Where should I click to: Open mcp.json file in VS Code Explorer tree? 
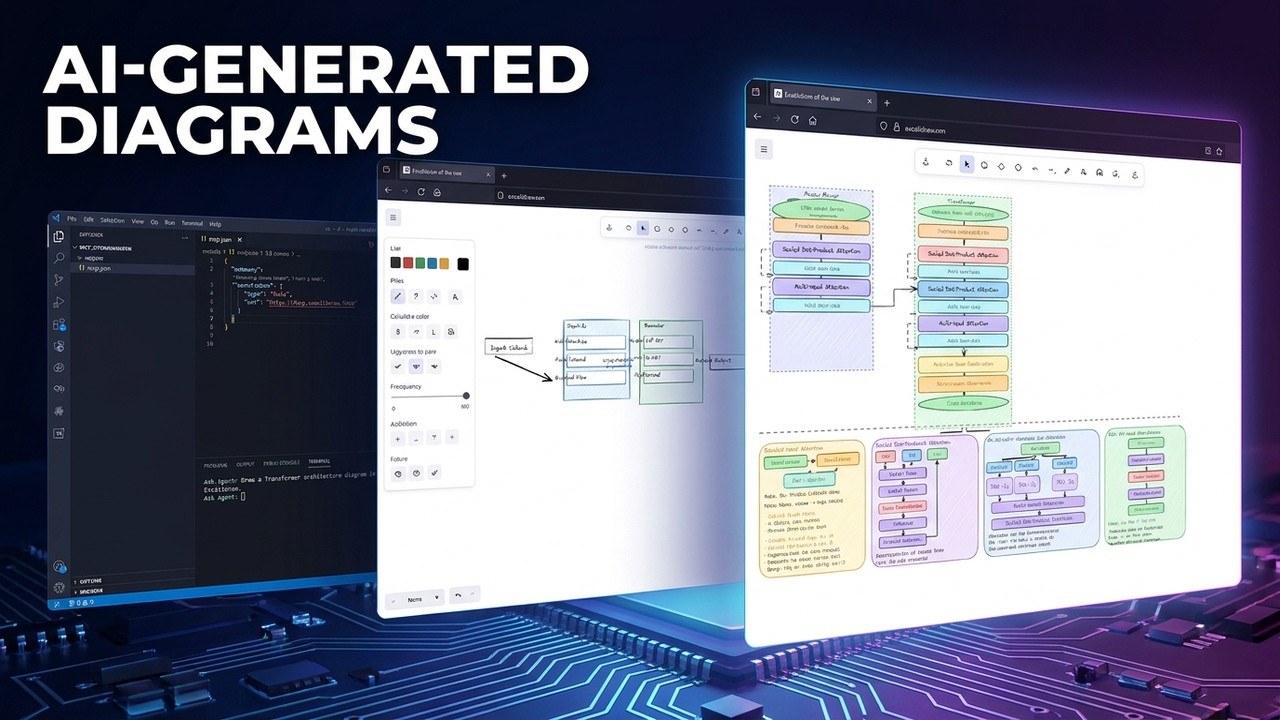tap(98, 268)
